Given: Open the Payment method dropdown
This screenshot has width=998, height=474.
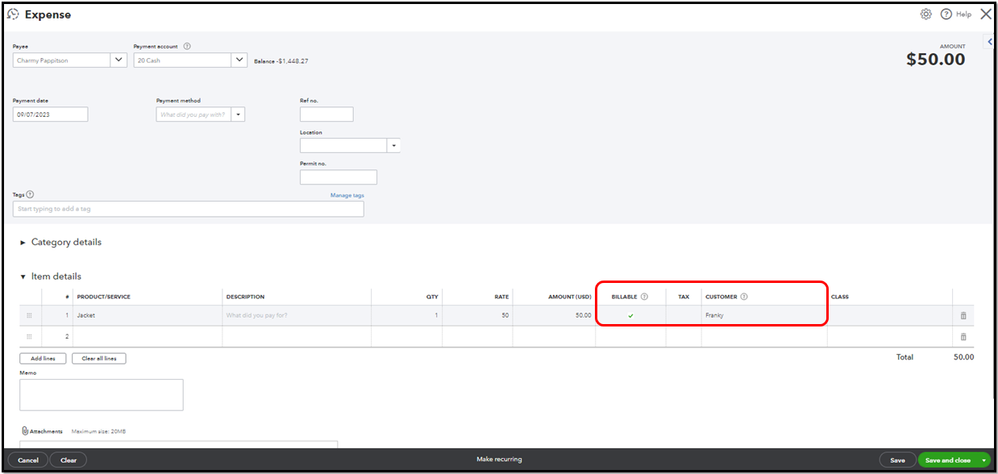Looking at the screenshot, I should click(x=238, y=115).
